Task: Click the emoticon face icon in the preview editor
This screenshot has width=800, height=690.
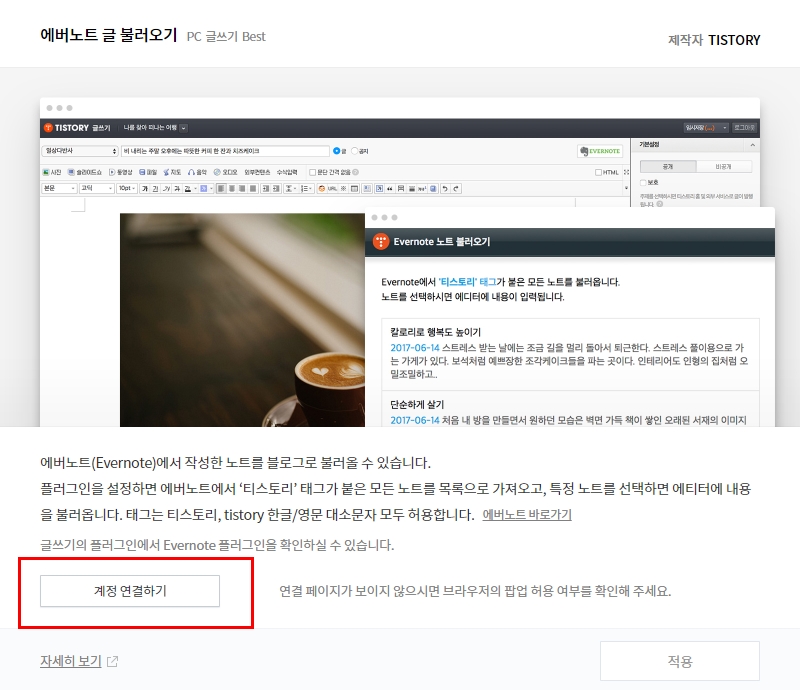Action: click(x=321, y=189)
